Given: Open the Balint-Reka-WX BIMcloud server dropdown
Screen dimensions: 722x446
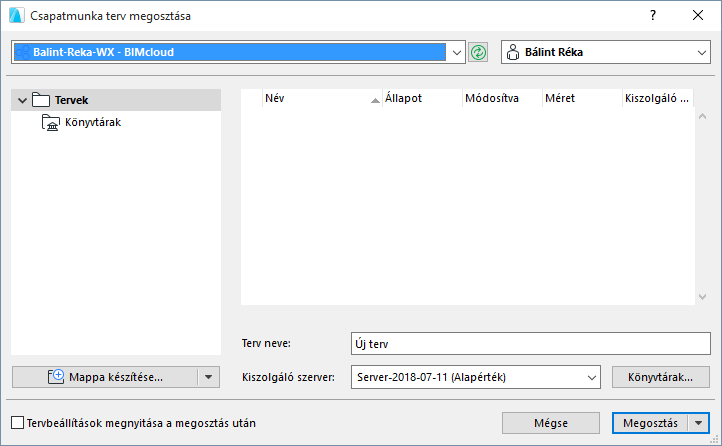Looking at the screenshot, I should pyautogui.click(x=456, y=52).
